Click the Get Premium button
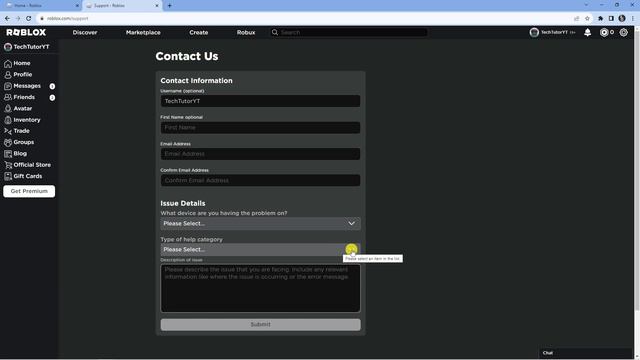640x360 pixels. tap(29, 191)
